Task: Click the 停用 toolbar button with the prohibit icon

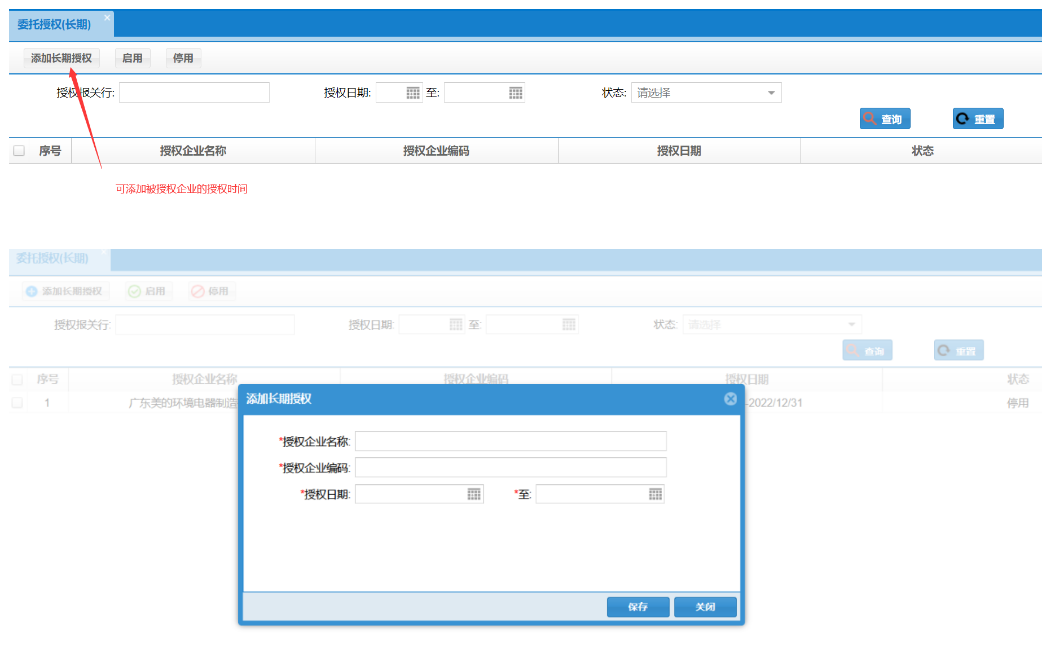Action: point(210,291)
